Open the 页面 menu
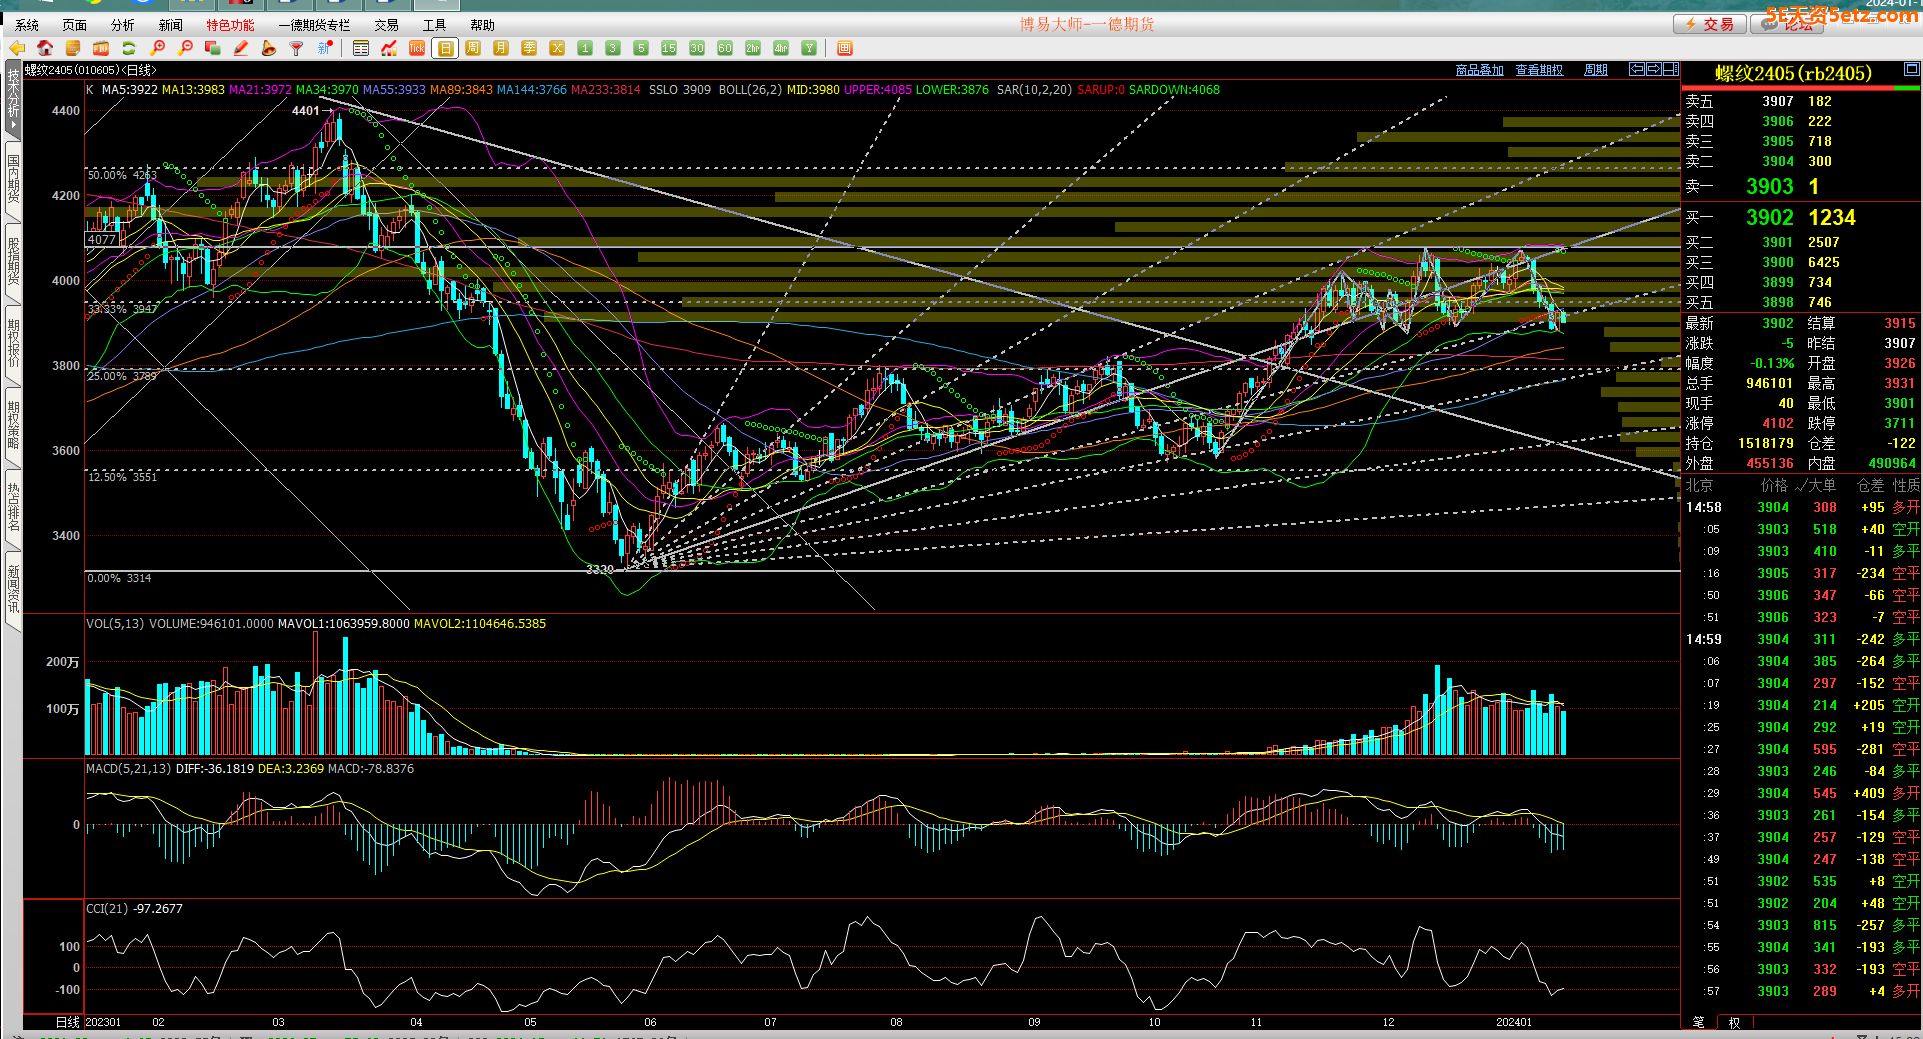This screenshot has height=1039, width=1923. coord(75,25)
